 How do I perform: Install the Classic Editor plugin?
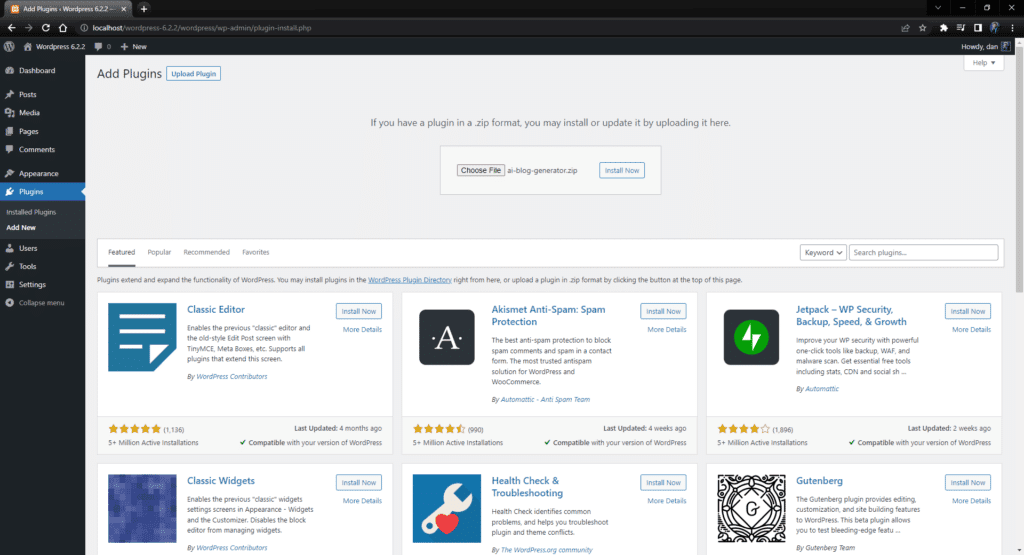click(359, 311)
